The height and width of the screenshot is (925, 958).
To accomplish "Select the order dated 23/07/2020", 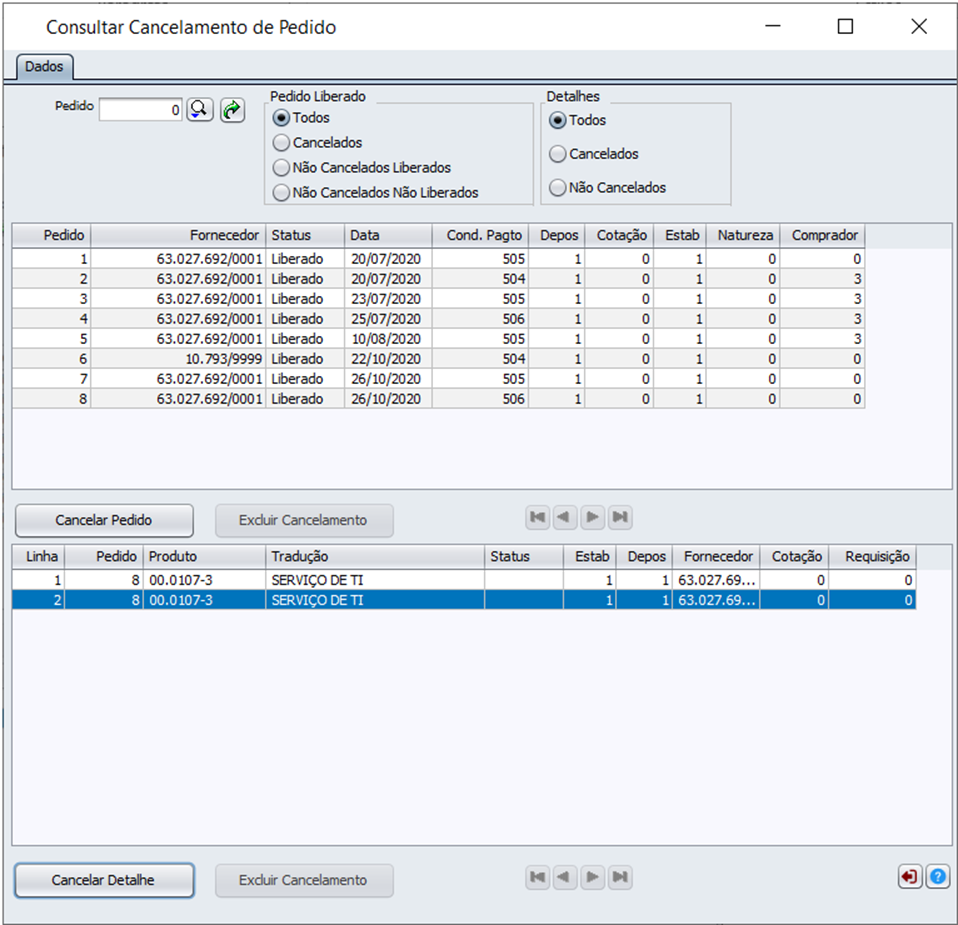I will coord(438,299).
